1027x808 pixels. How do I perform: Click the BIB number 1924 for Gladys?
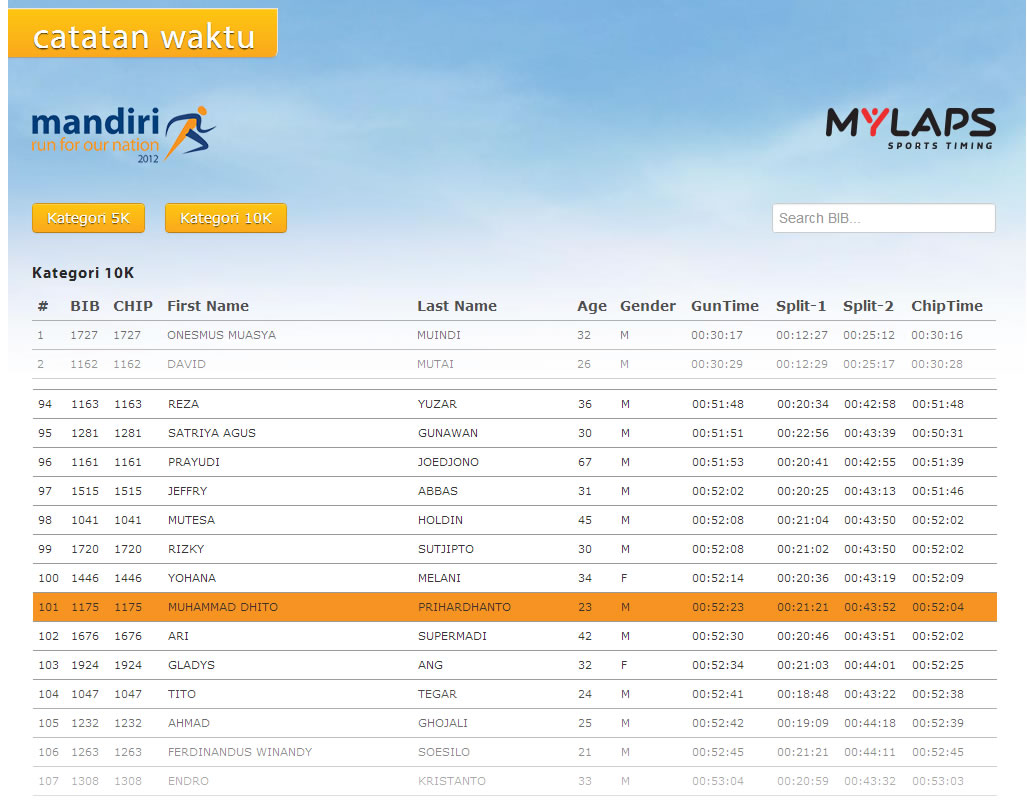point(85,665)
